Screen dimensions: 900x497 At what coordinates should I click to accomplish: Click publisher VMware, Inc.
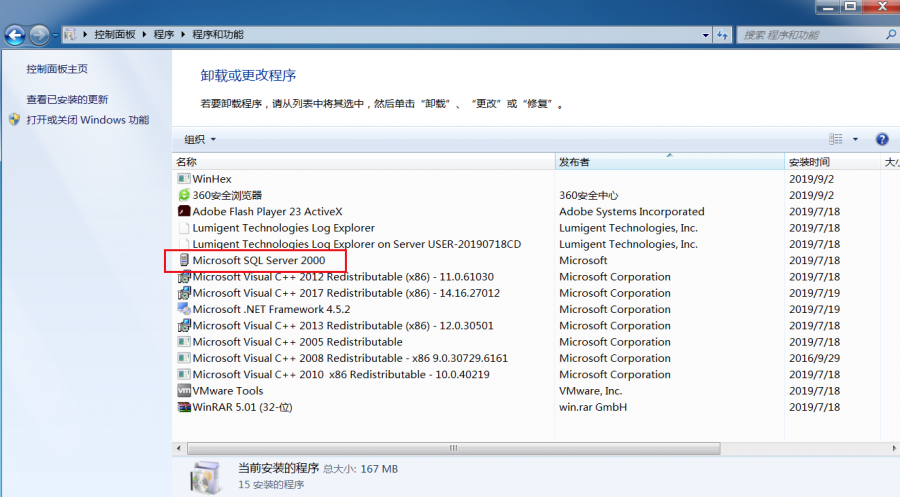591,391
